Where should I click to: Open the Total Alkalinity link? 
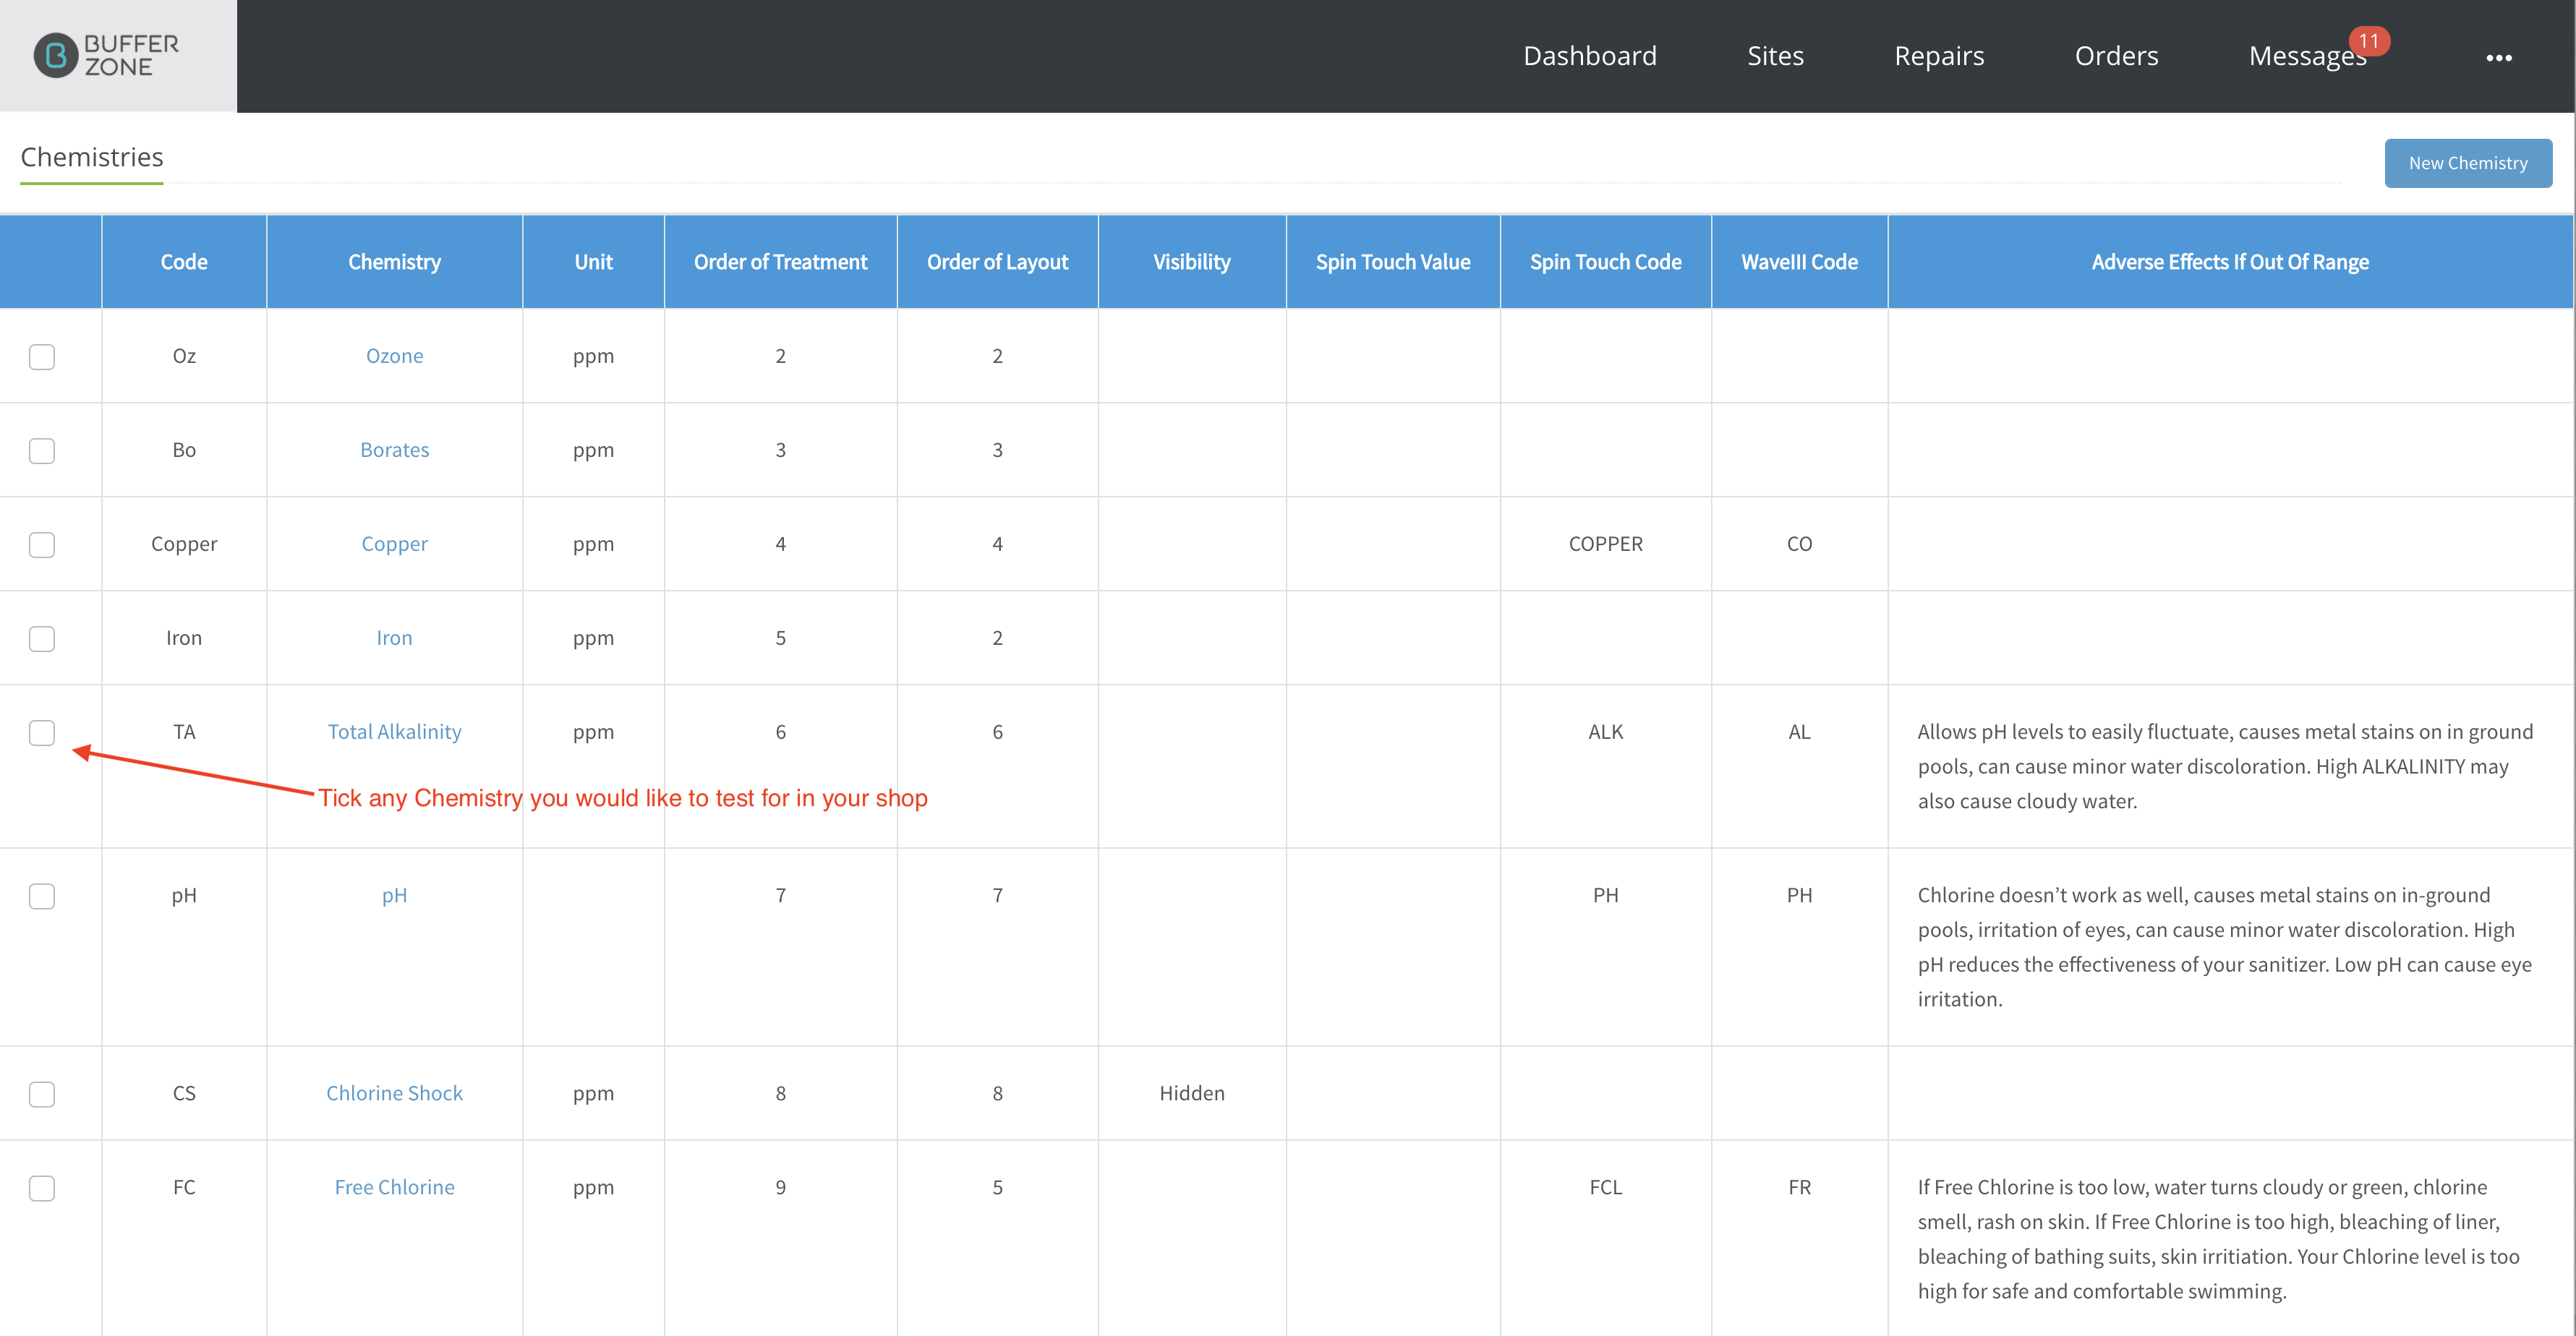click(394, 732)
